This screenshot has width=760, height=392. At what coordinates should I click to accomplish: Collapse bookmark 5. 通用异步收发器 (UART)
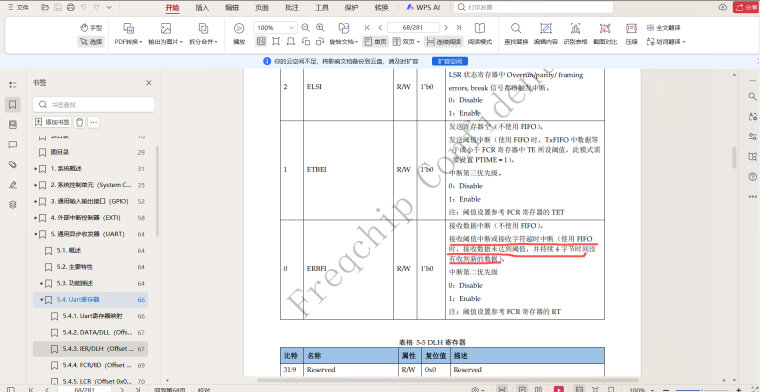click(36, 234)
